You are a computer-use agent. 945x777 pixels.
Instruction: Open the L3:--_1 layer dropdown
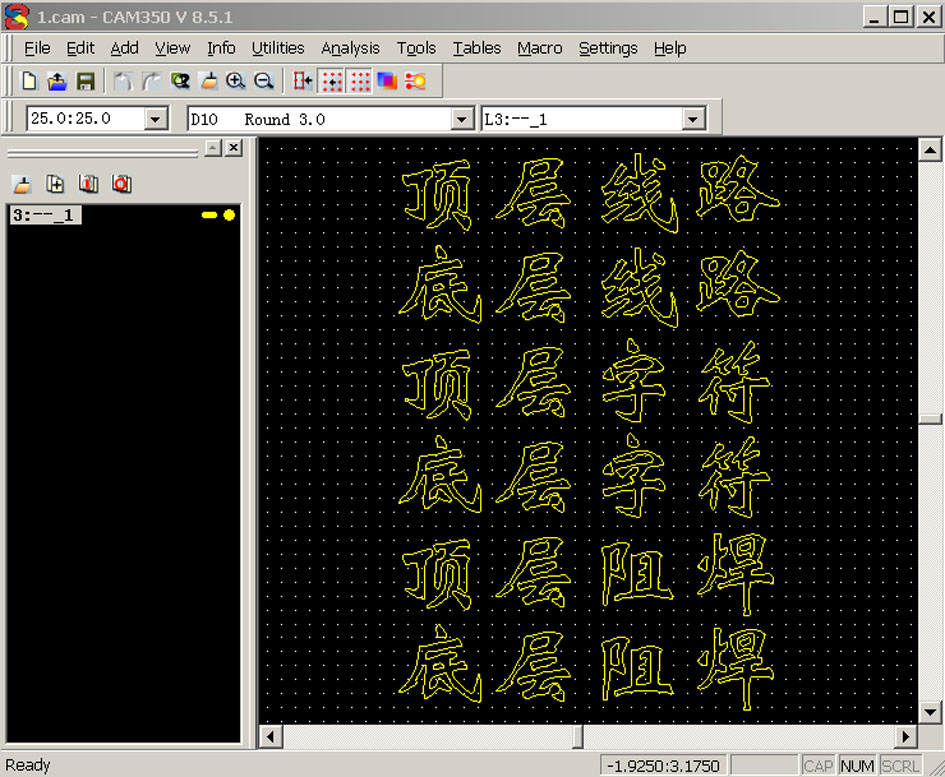pyautogui.click(x=693, y=119)
